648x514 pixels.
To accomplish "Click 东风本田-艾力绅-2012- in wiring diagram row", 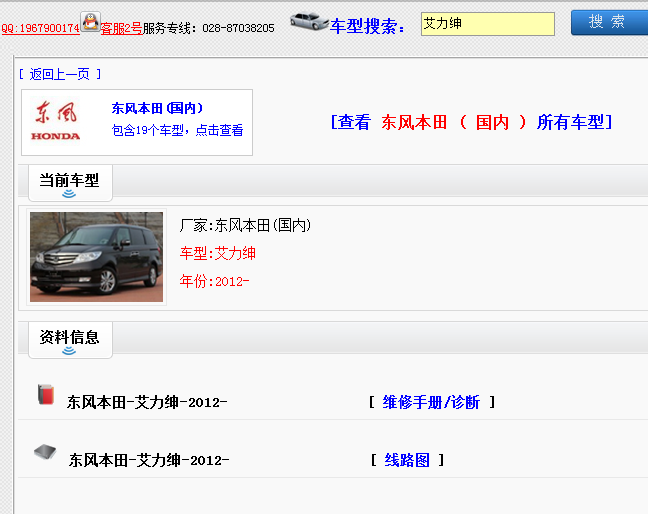I will point(149,460).
